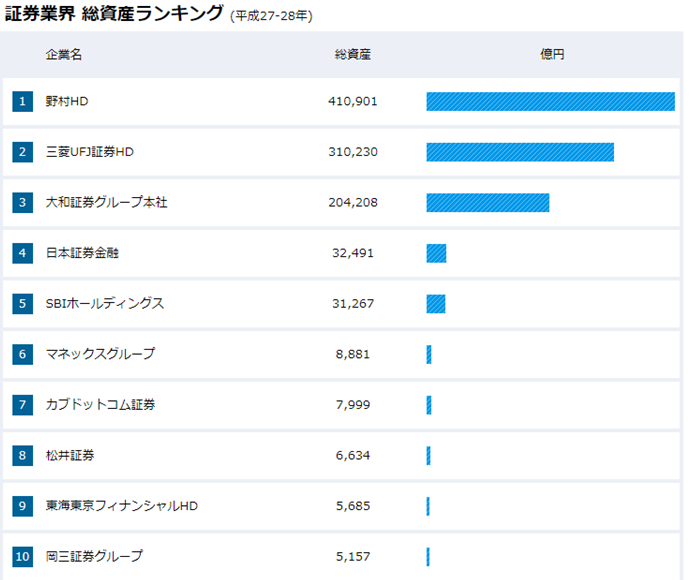Click the 総資産 column header

(x=353, y=54)
